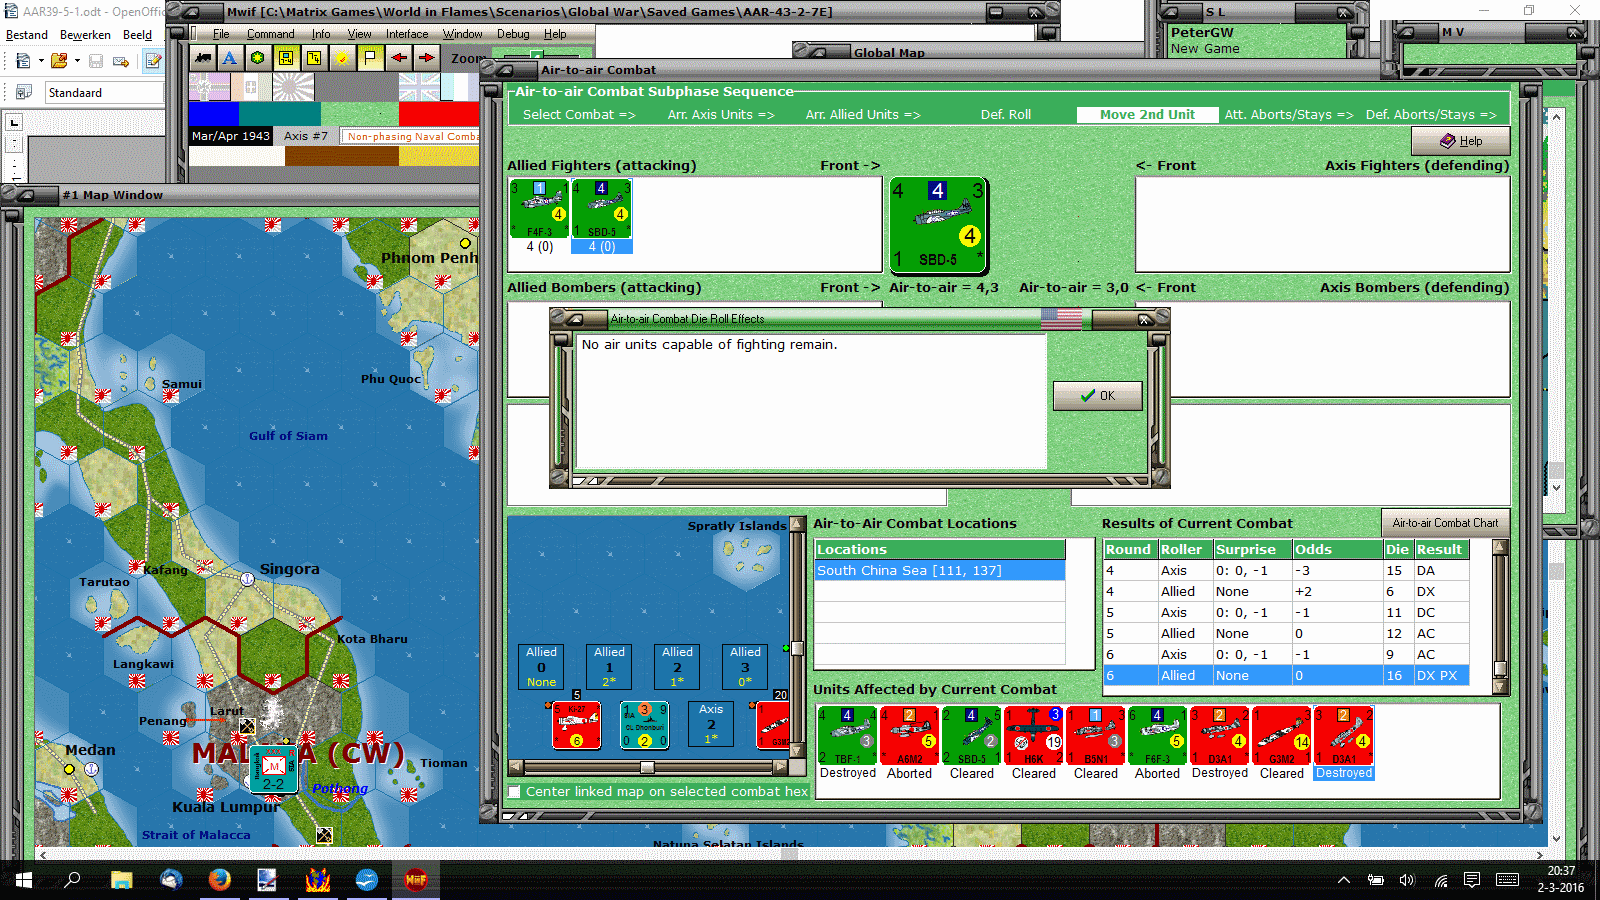Click the Allied 0 None box on minimap

click(x=541, y=666)
